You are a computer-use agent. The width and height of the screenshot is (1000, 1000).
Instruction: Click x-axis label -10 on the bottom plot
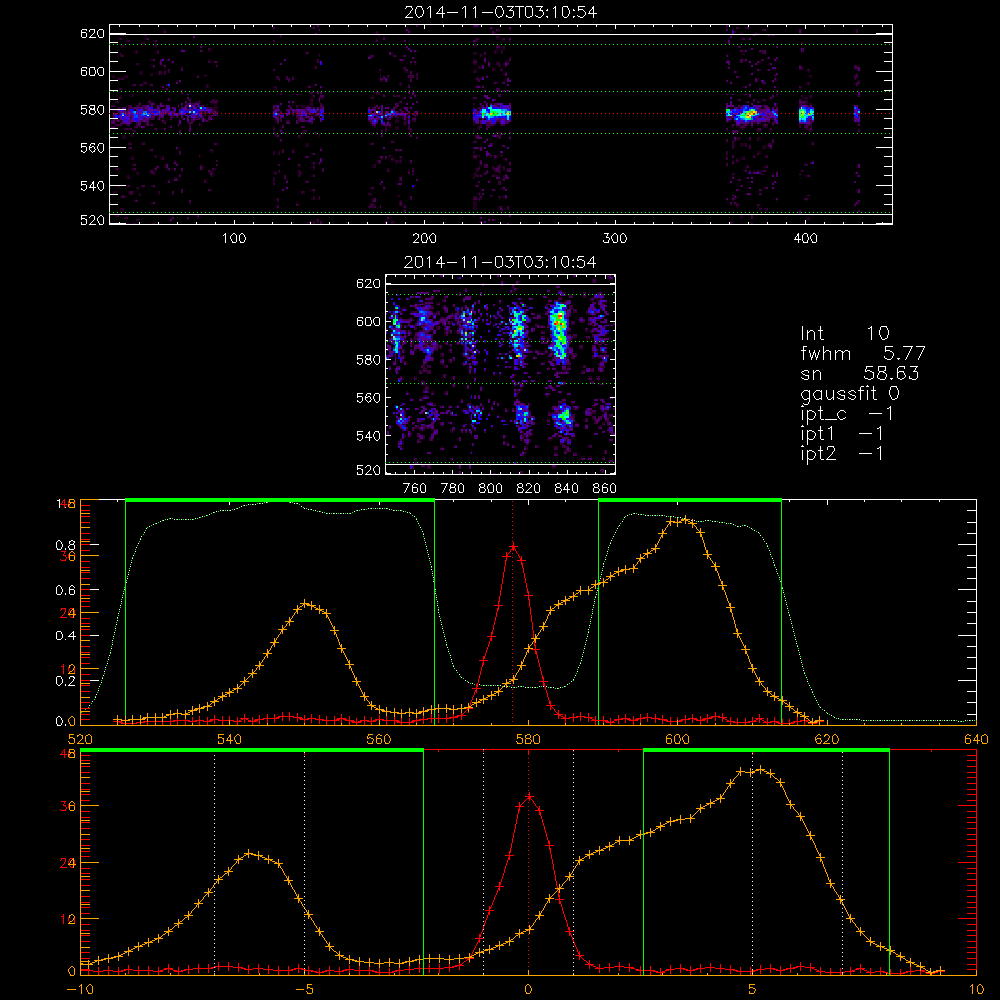pyautogui.click(x=80, y=989)
